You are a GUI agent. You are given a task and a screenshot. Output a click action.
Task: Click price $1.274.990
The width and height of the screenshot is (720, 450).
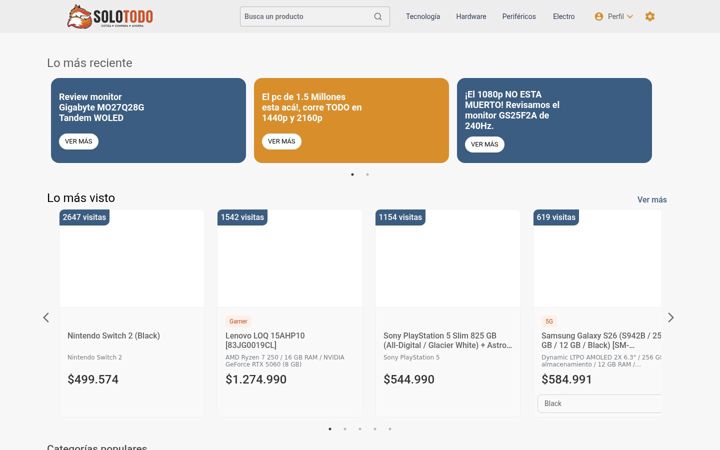pos(256,379)
